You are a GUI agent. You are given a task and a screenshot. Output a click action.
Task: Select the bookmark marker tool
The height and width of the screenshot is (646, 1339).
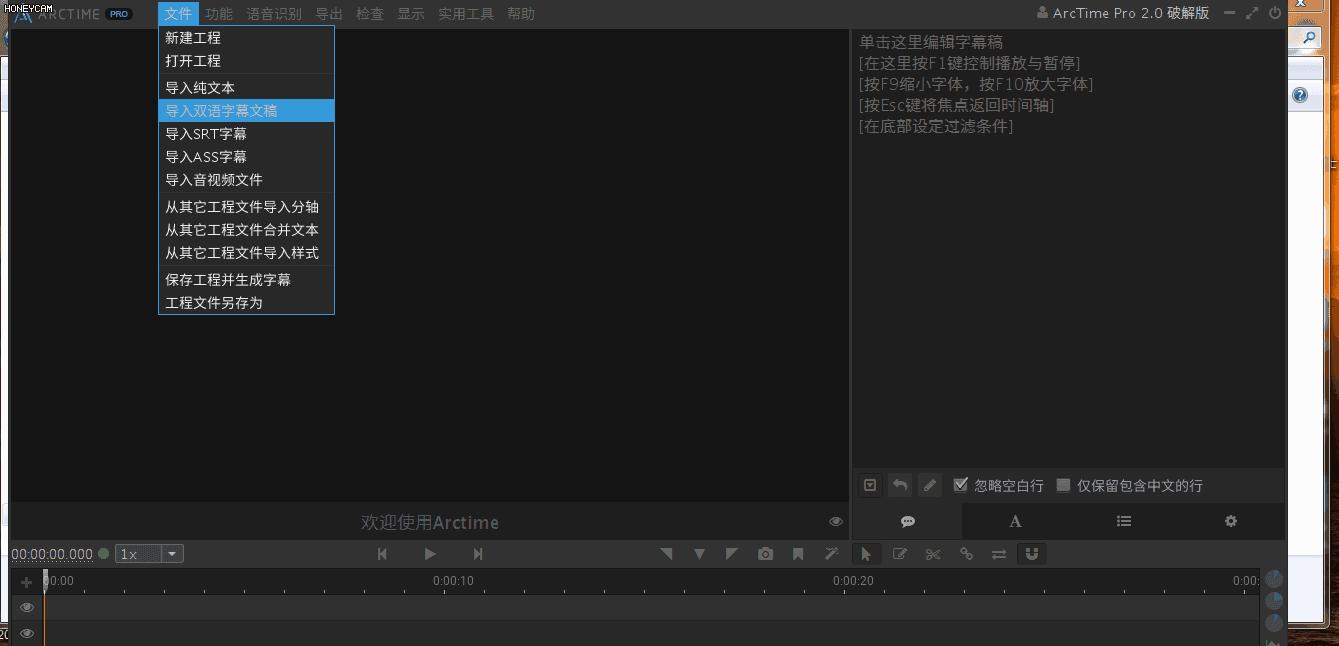click(798, 553)
